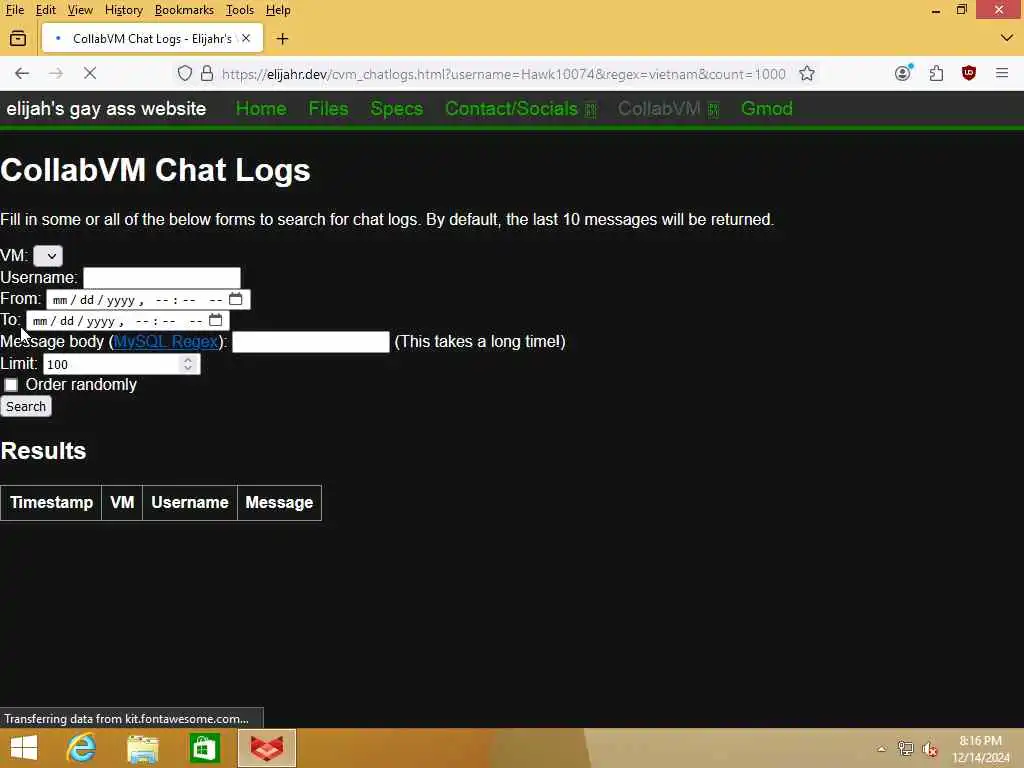
Task: Click the From date-time field
Action: click(148, 299)
